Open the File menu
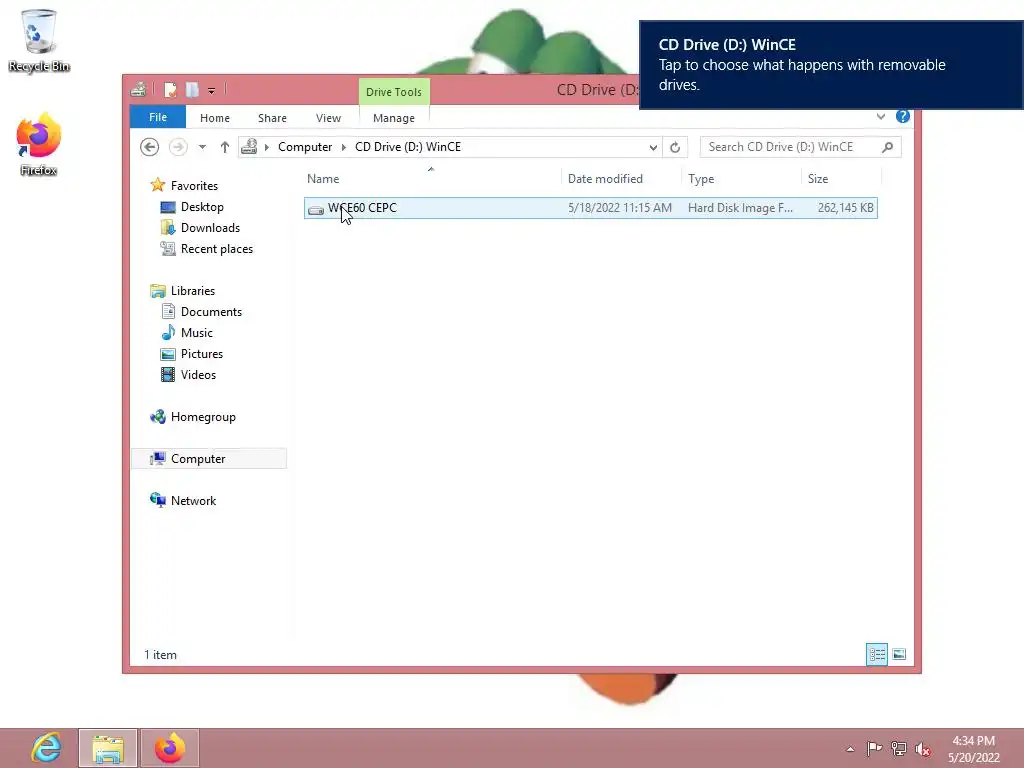Image resolution: width=1024 pixels, height=768 pixels. (158, 118)
